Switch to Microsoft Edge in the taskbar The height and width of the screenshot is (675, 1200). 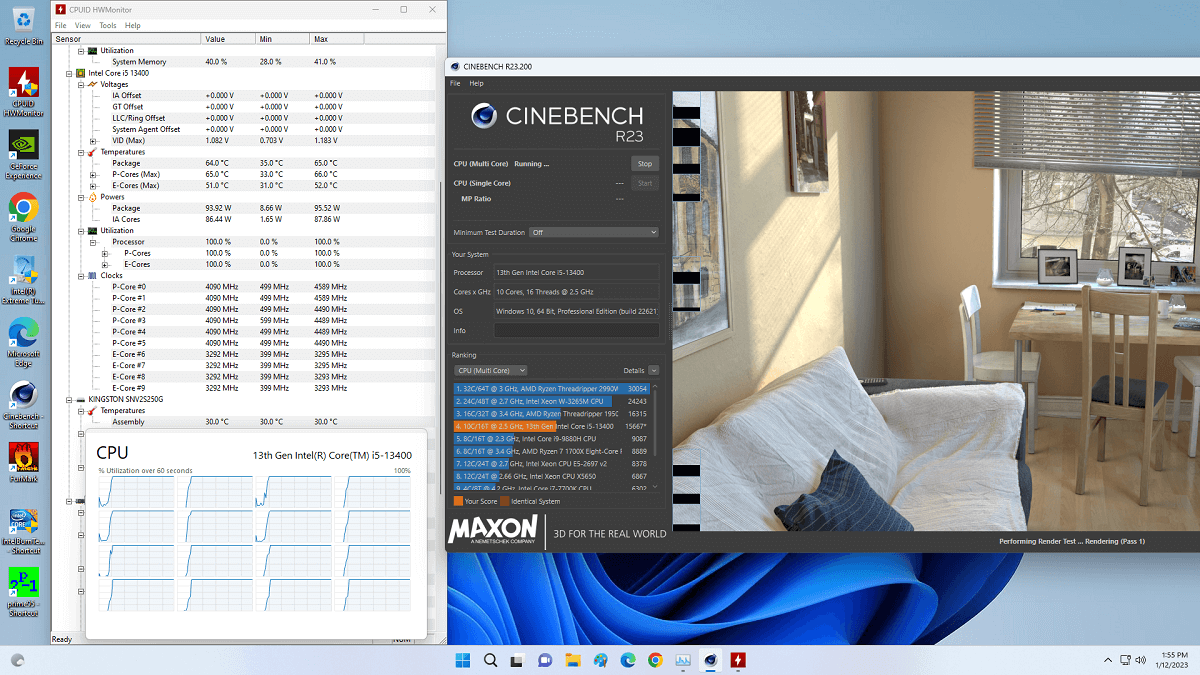coord(628,660)
